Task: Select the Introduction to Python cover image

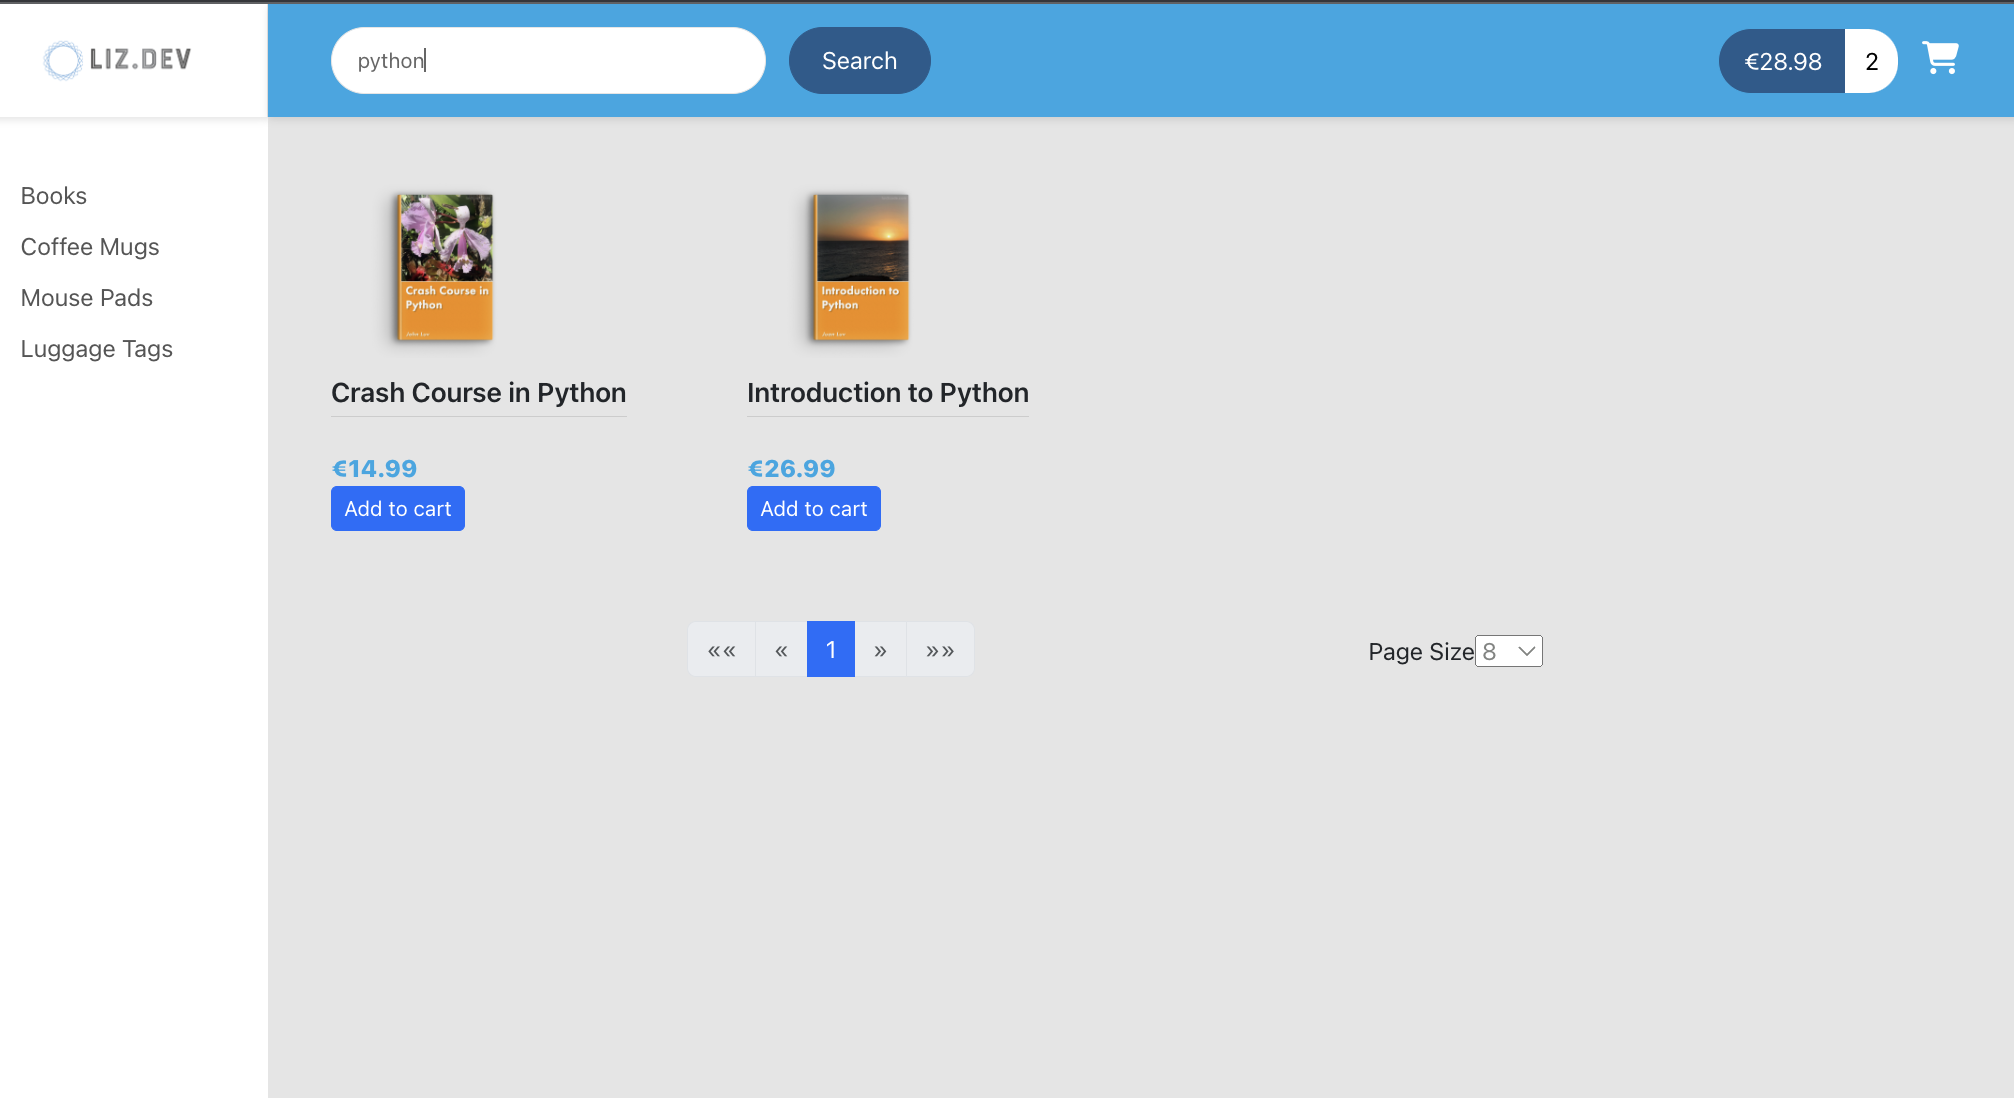Action: 859,267
